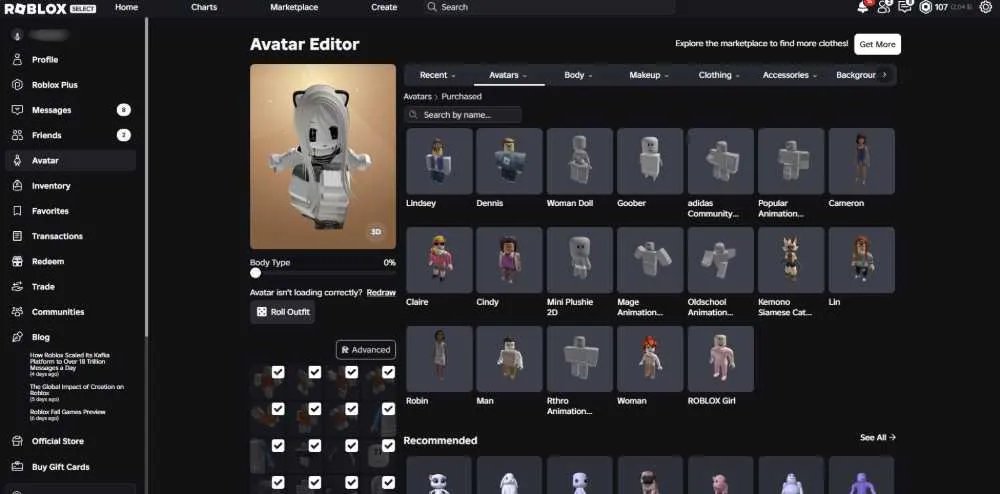
Task: Open Friends in the sidebar
Action: click(70, 135)
